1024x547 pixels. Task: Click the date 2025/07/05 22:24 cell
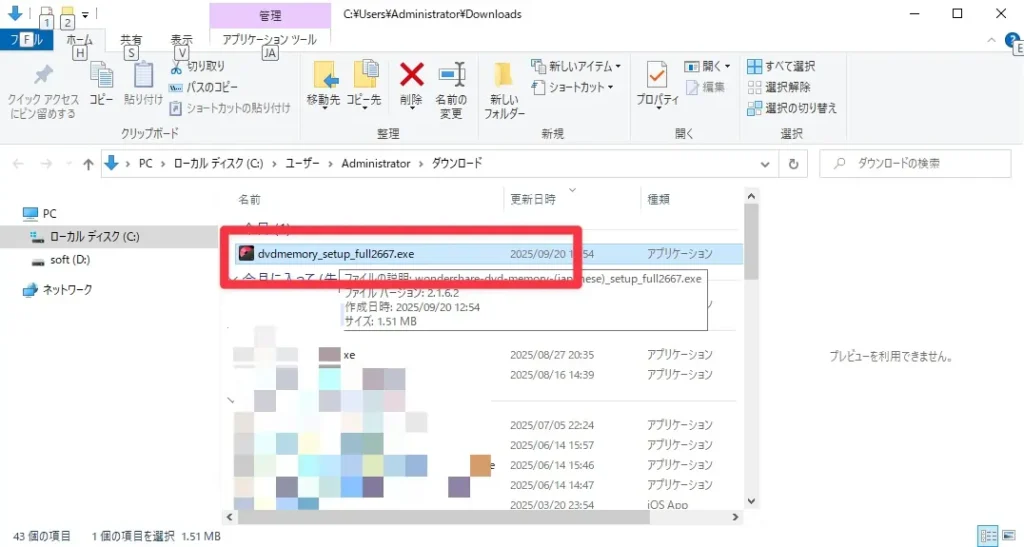pos(552,425)
